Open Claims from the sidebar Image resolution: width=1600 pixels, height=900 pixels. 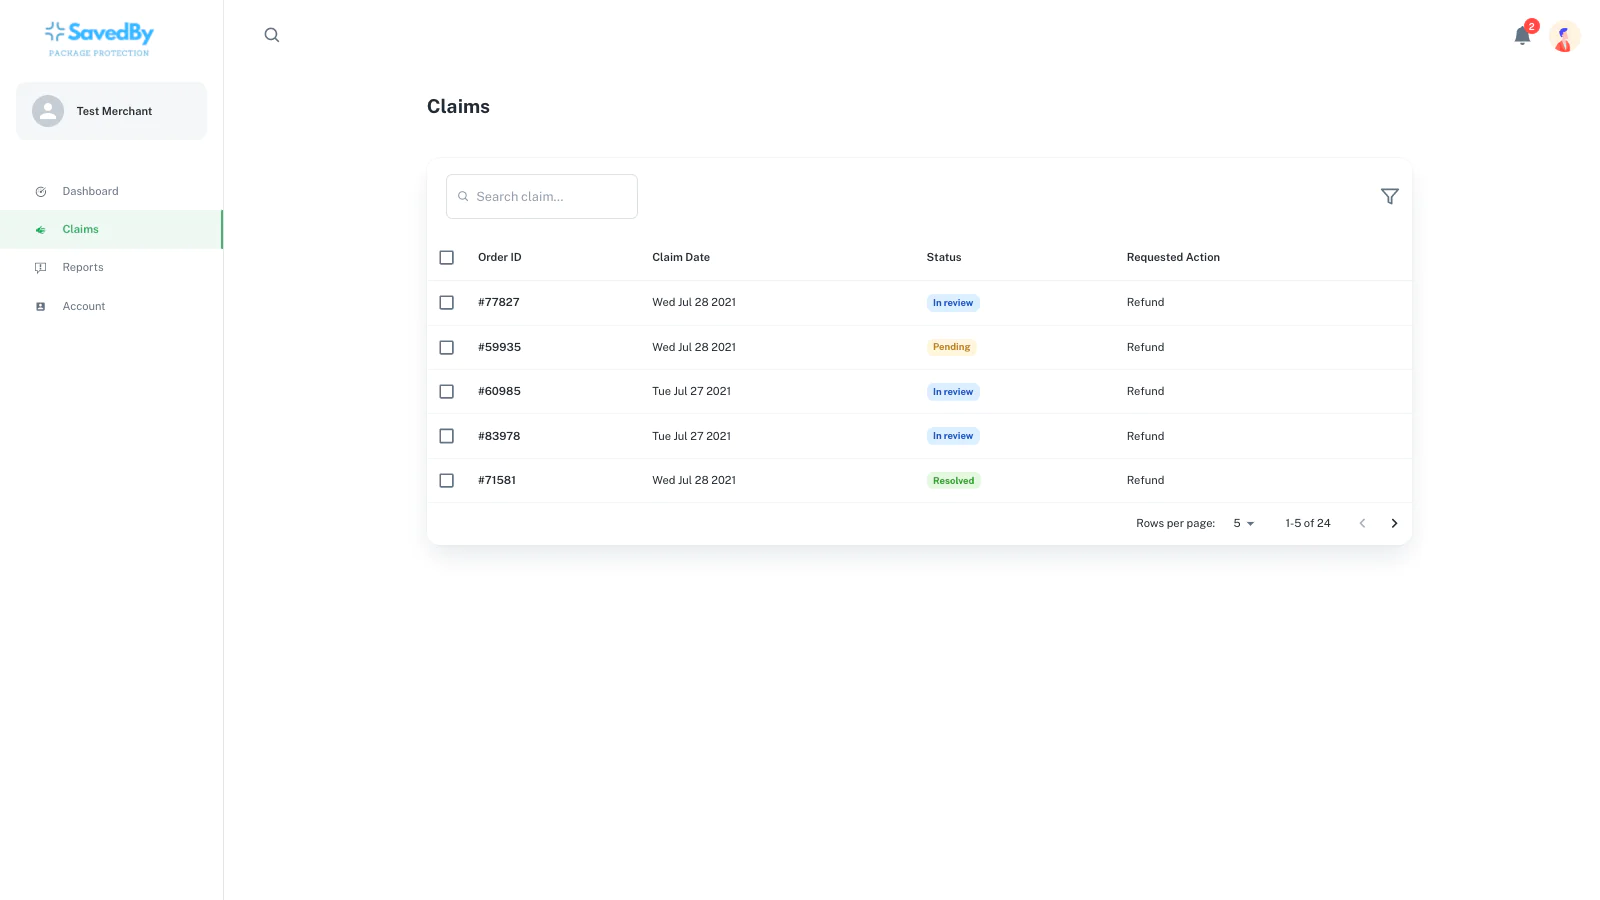(111, 230)
